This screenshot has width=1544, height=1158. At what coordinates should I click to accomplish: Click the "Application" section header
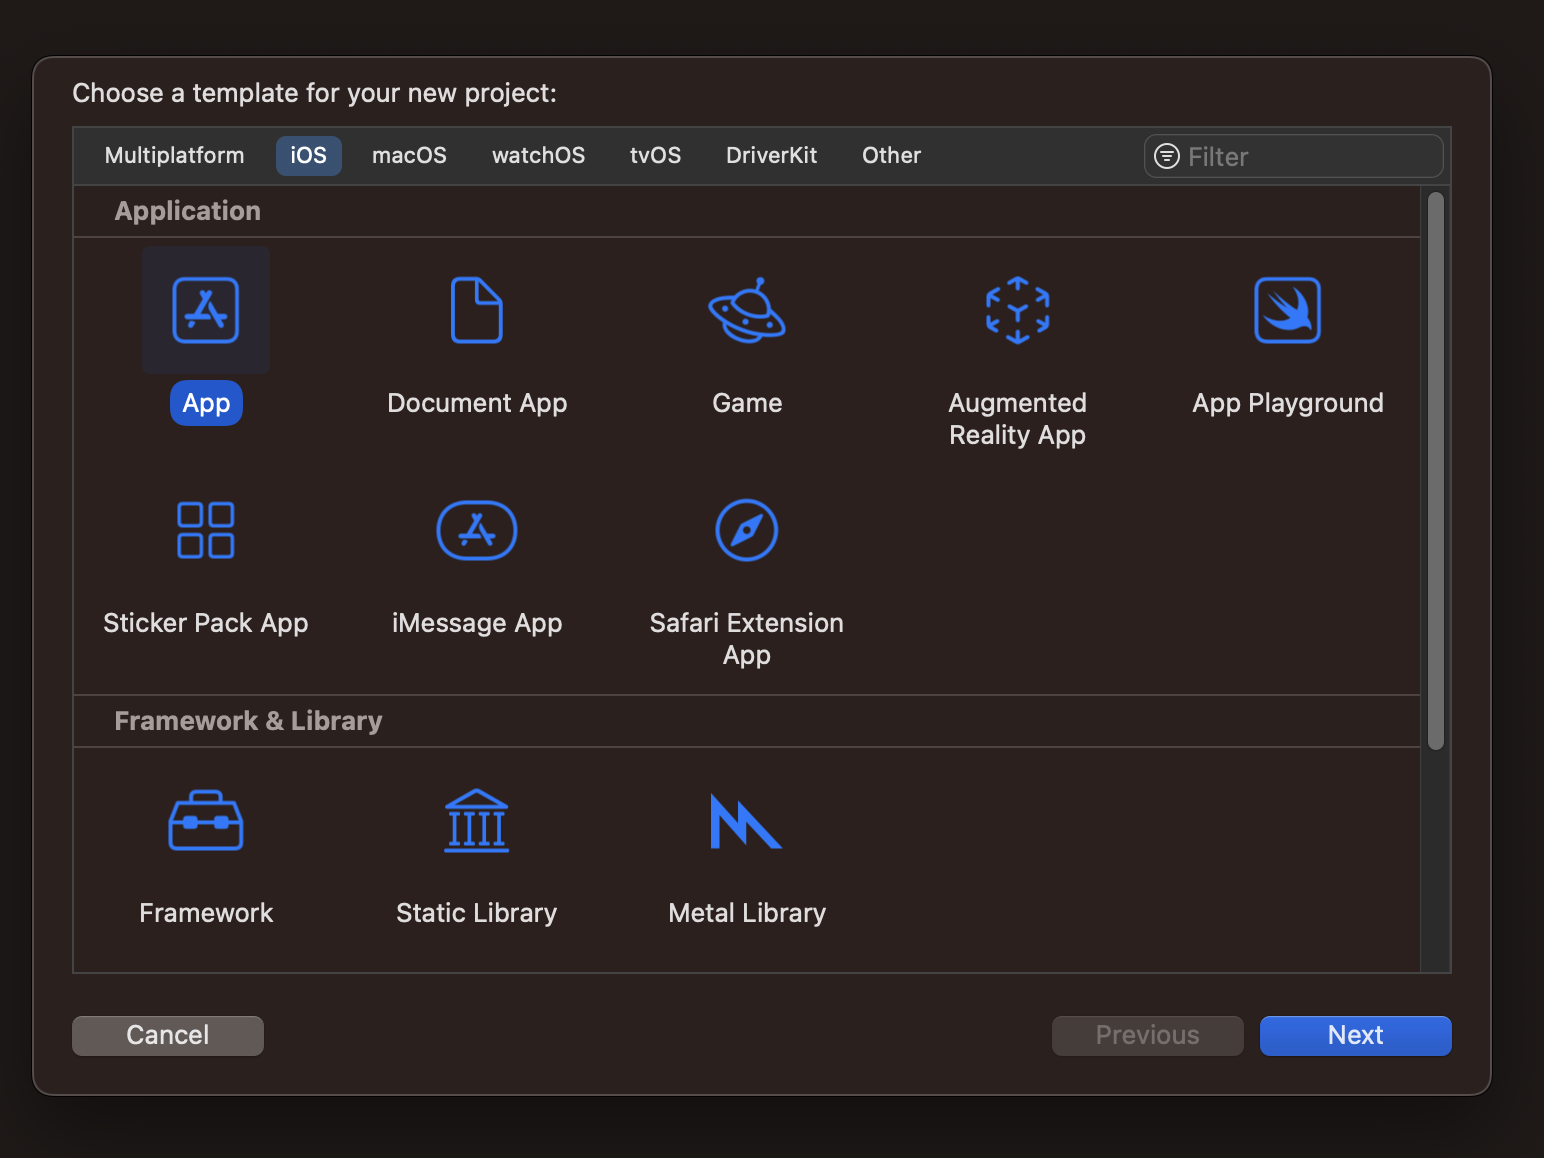point(188,211)
